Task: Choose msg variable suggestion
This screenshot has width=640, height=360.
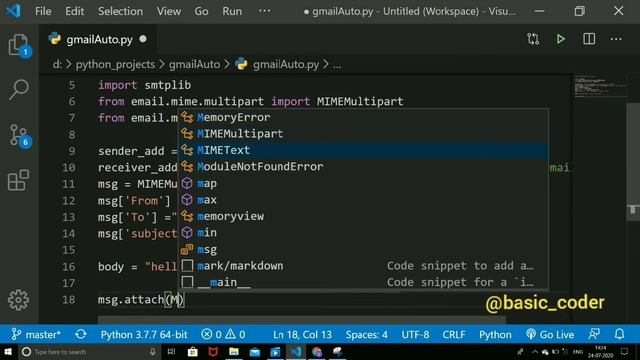Action: [x=363, y=249]
